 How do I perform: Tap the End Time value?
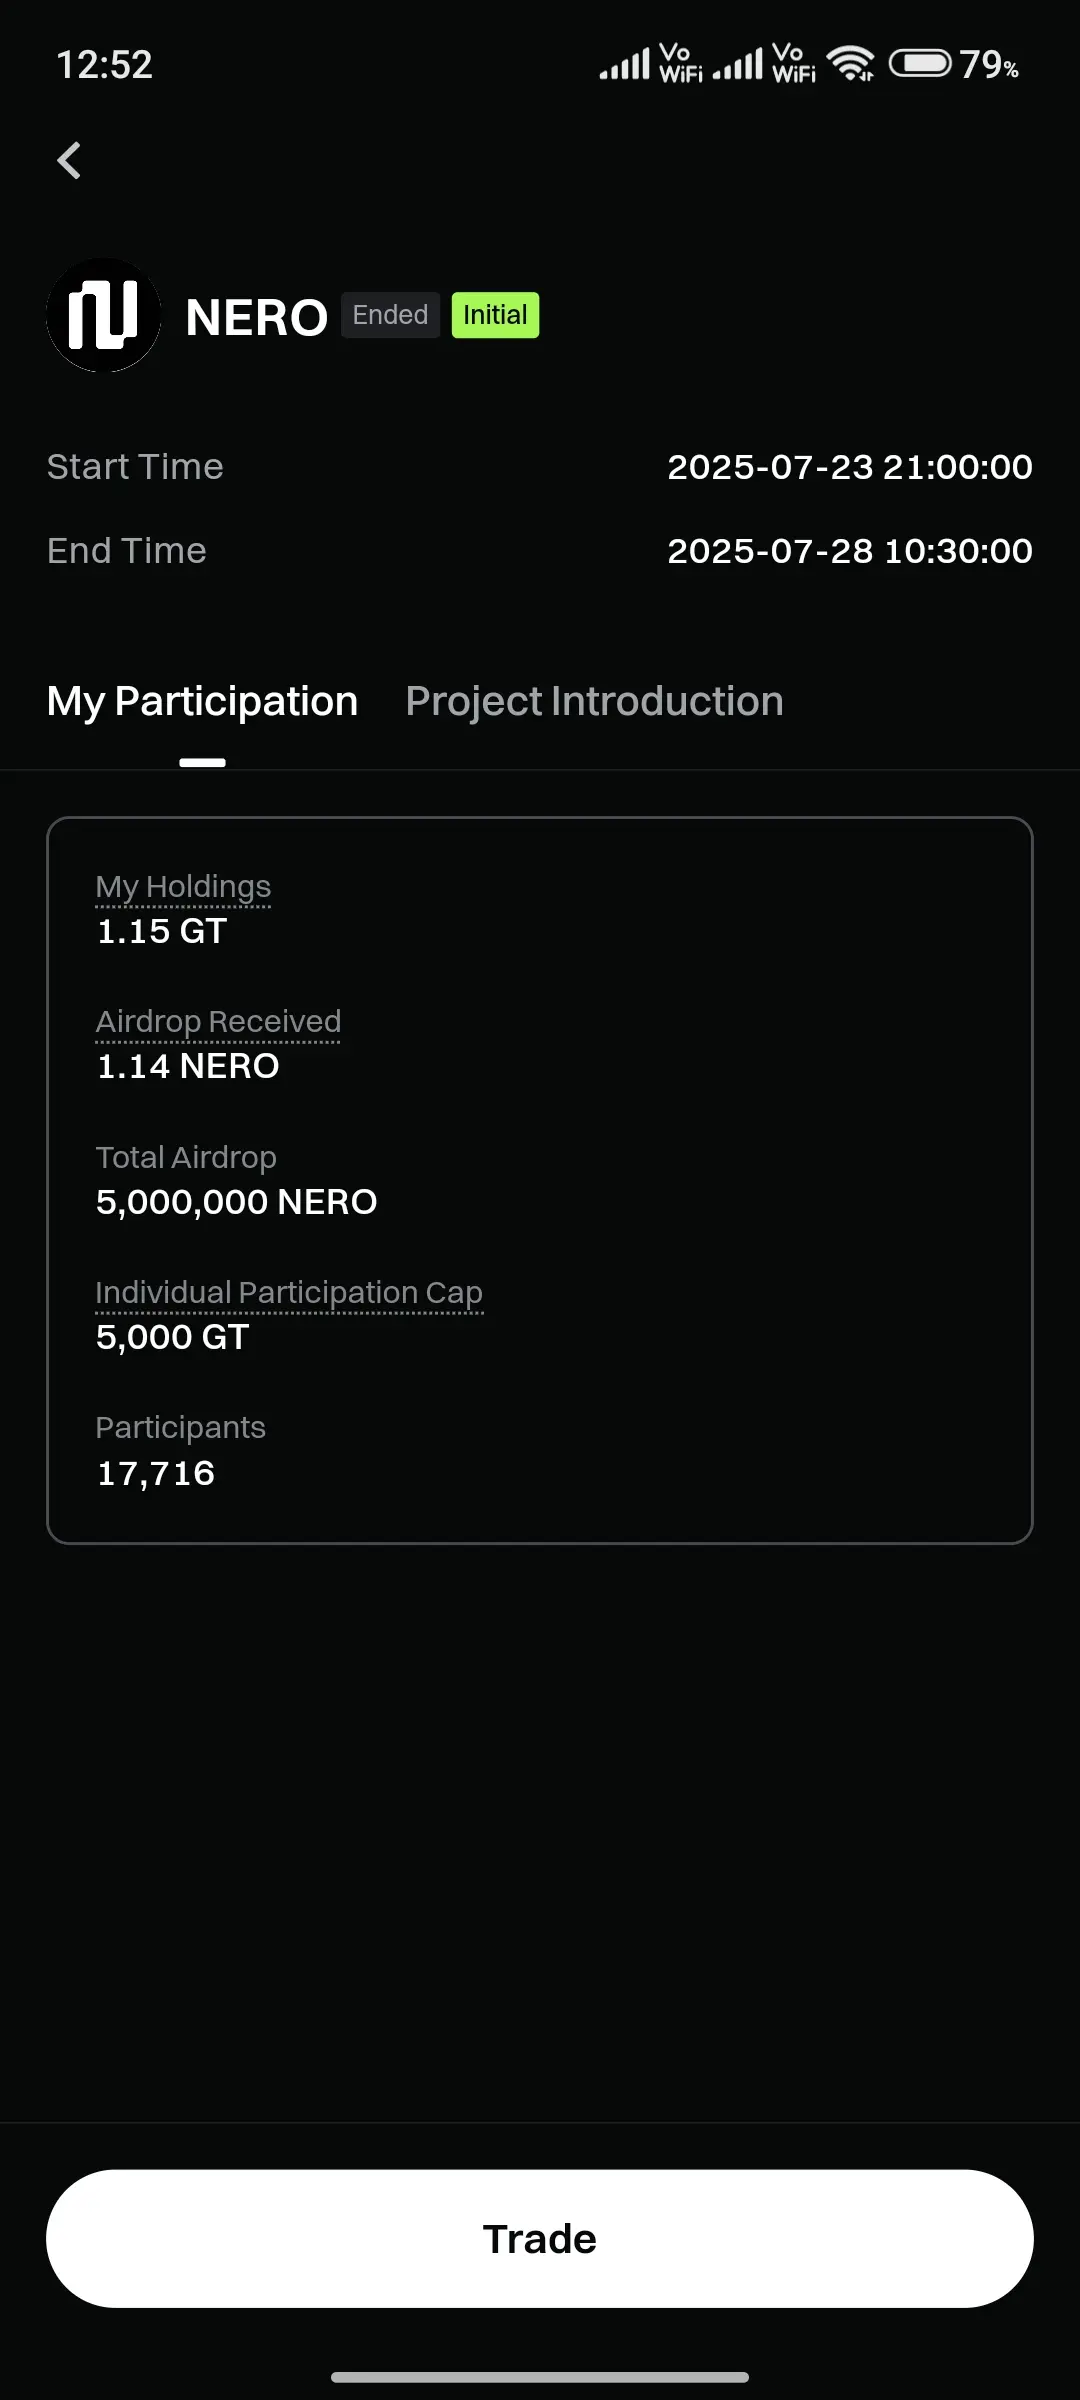(x=850, y=551)
